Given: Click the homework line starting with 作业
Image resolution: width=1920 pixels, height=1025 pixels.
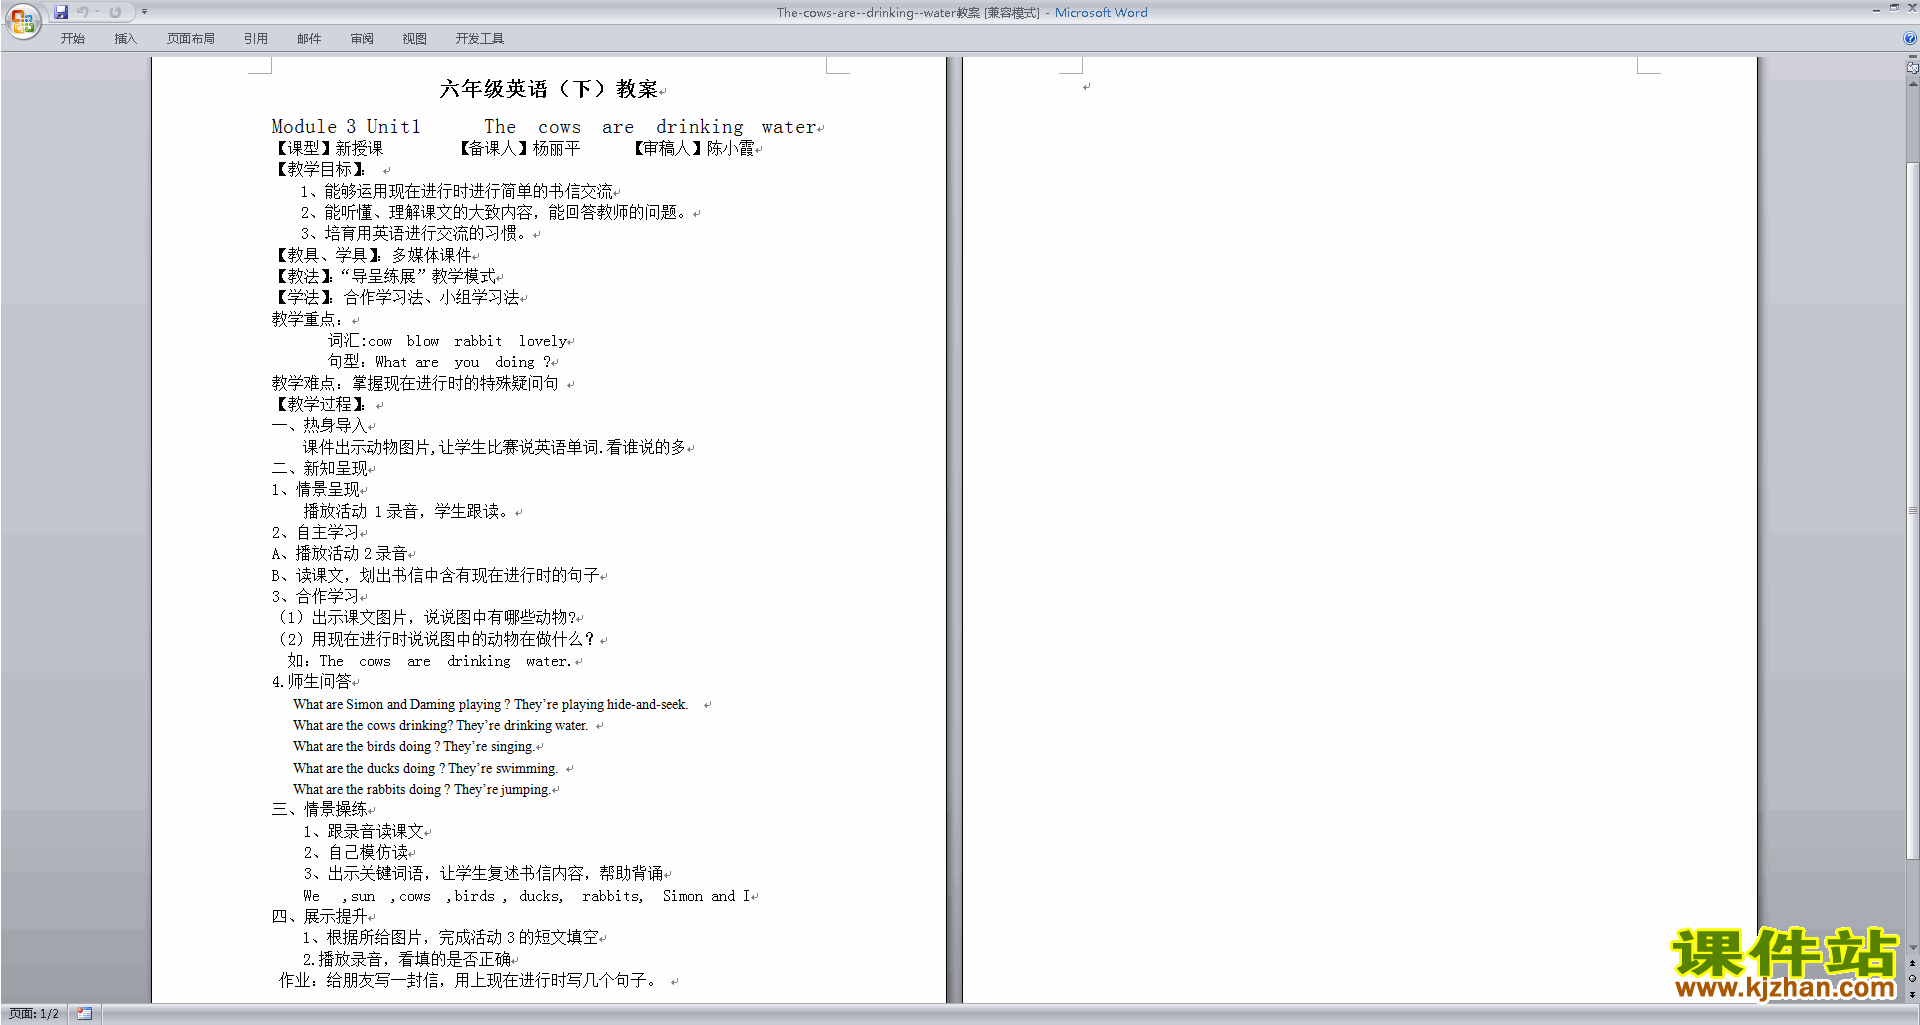Looking at the screenshot, I should coord(468,980).
